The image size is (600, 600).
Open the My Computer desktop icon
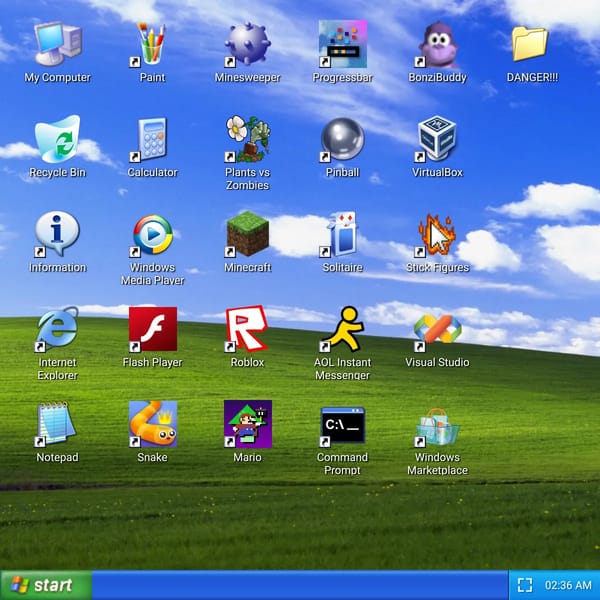(58, 44)
